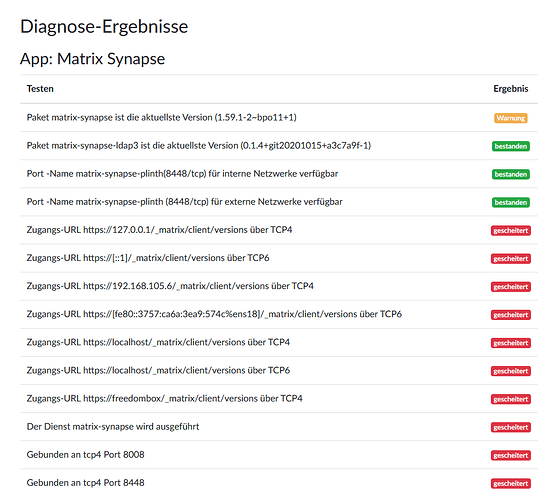Click bestanden badge for matrix-synapse-ldap3 package

tap(511, 146)
